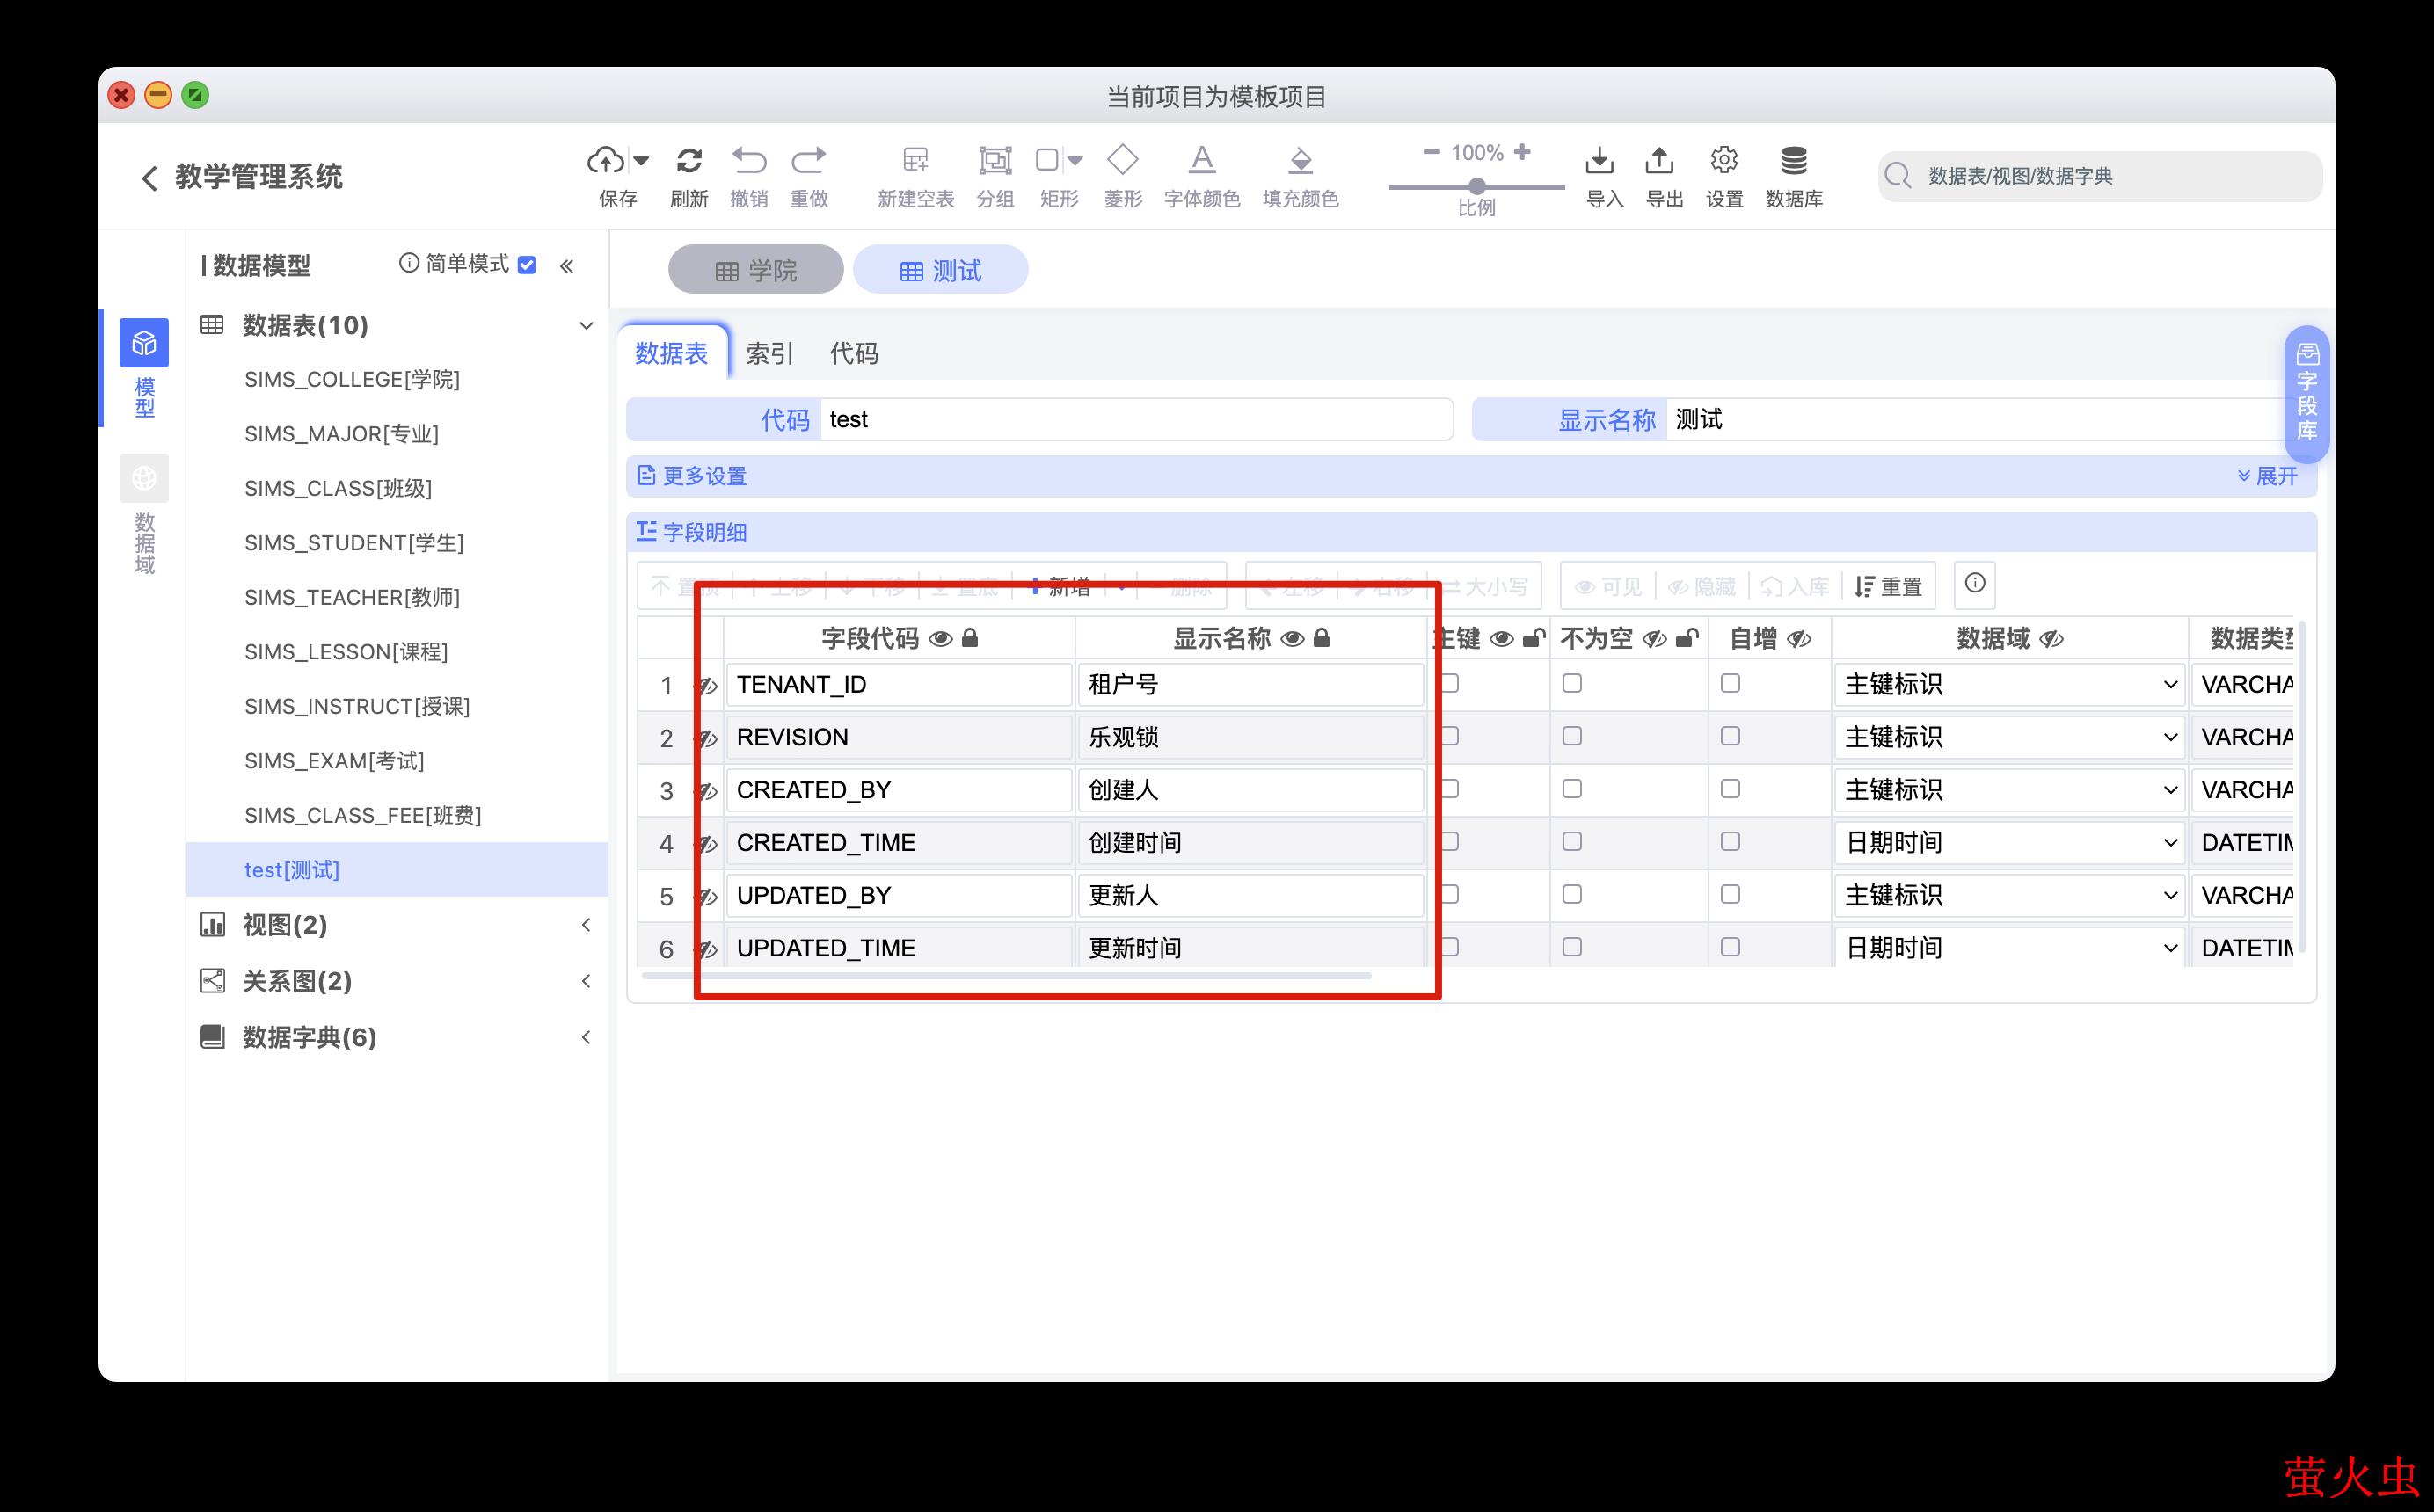Click the zoom scale slider handle
2434x1512 pixels.
[1477, 186]
